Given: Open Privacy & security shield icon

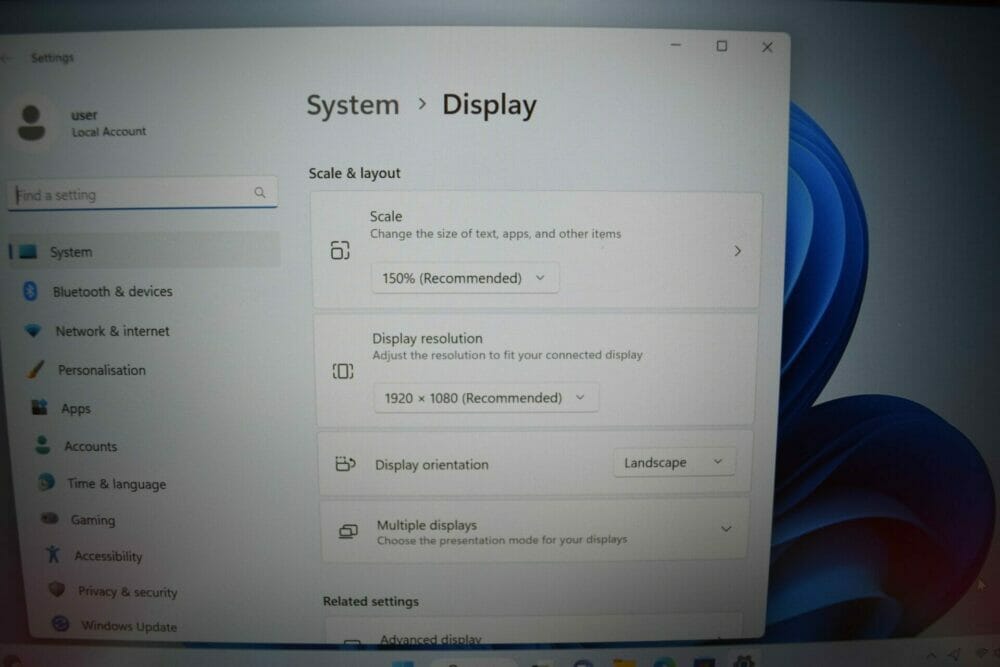Looking at the screenshot, I should [x=57, y=589].
